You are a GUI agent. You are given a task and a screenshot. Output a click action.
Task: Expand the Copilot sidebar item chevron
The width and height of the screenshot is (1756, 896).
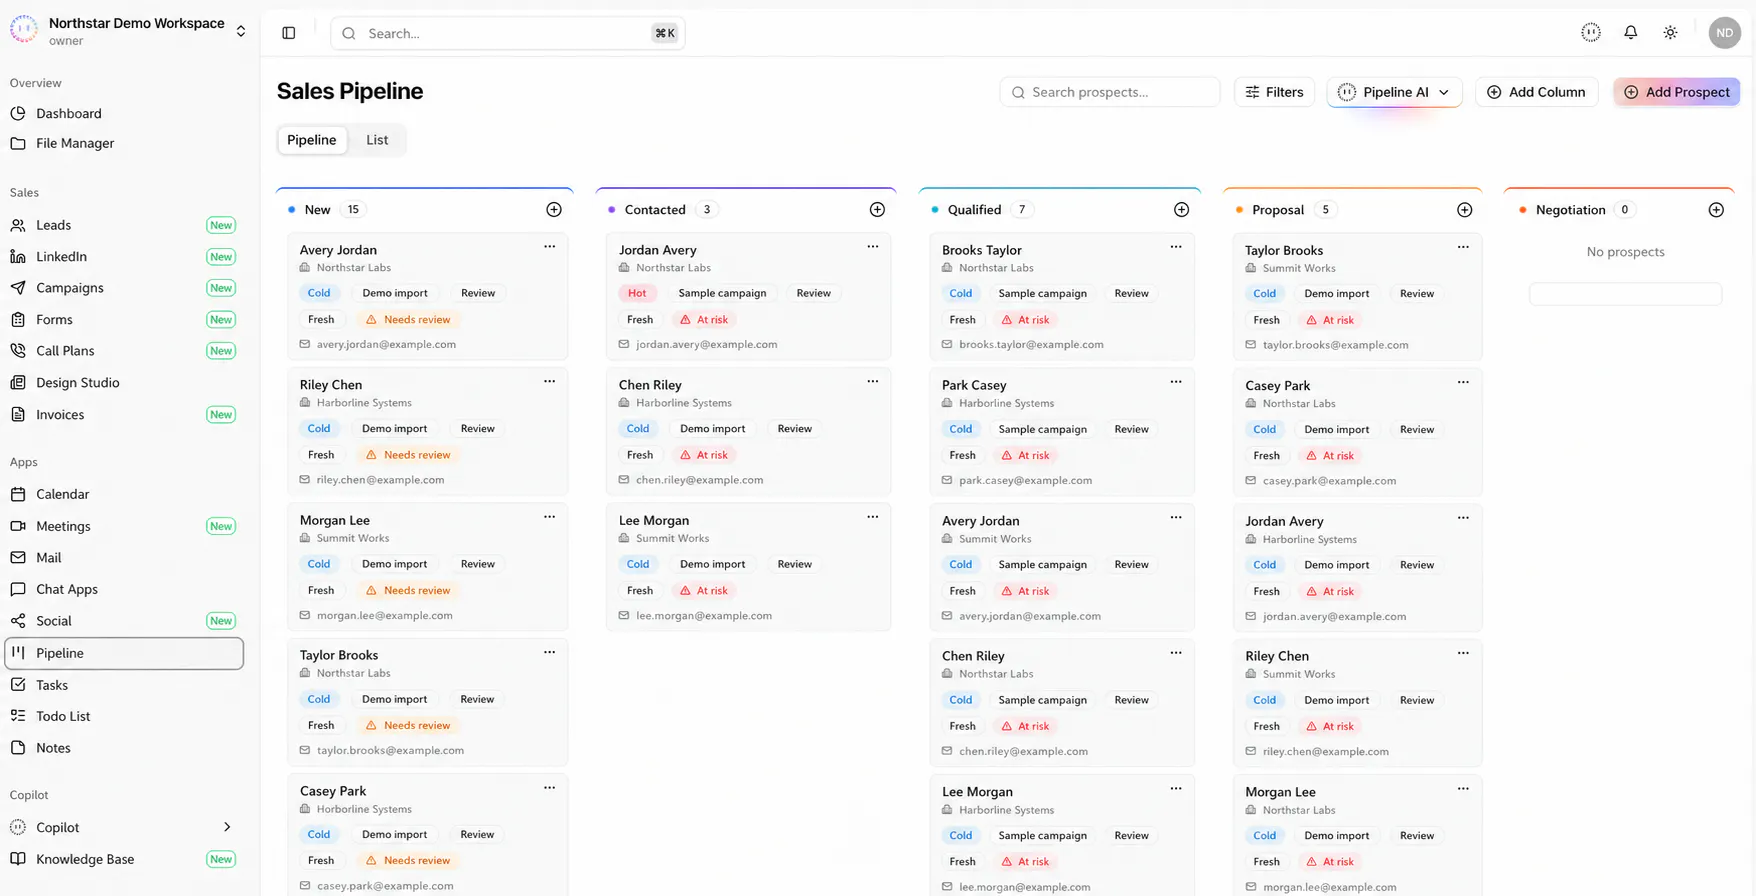(x=227, y=827)
